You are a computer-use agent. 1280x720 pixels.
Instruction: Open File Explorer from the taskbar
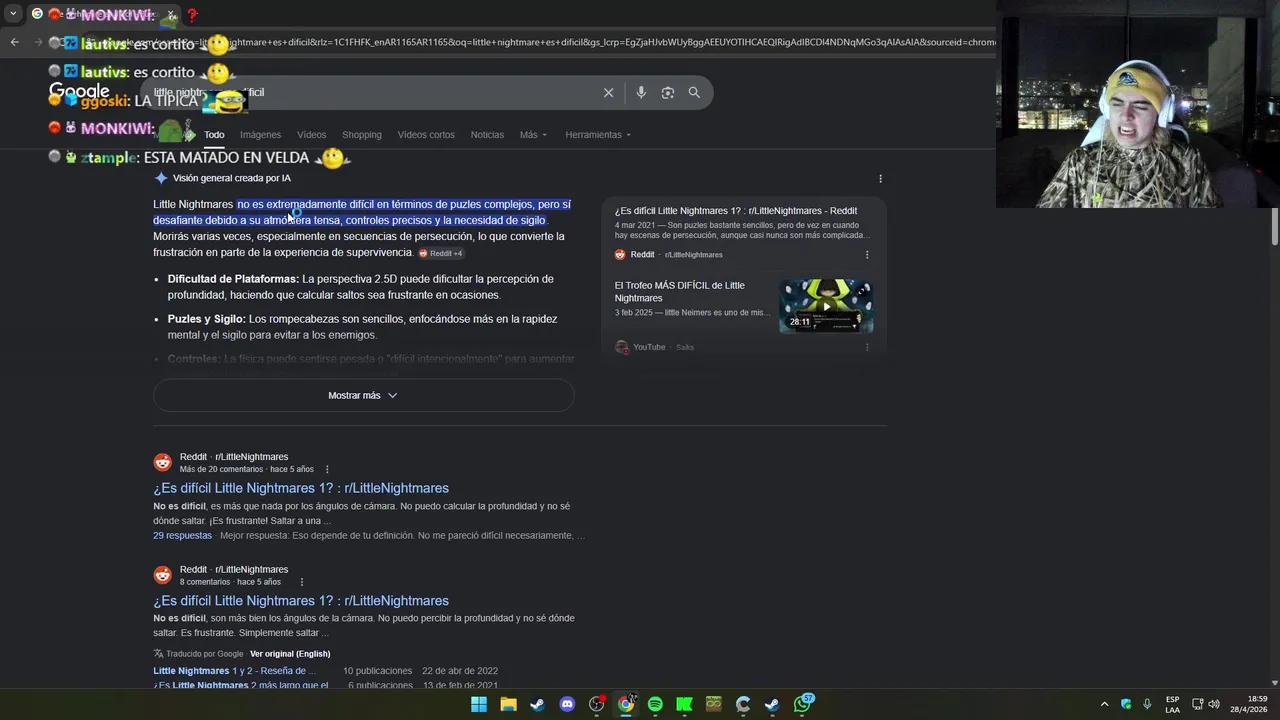(x=508, y=704)
